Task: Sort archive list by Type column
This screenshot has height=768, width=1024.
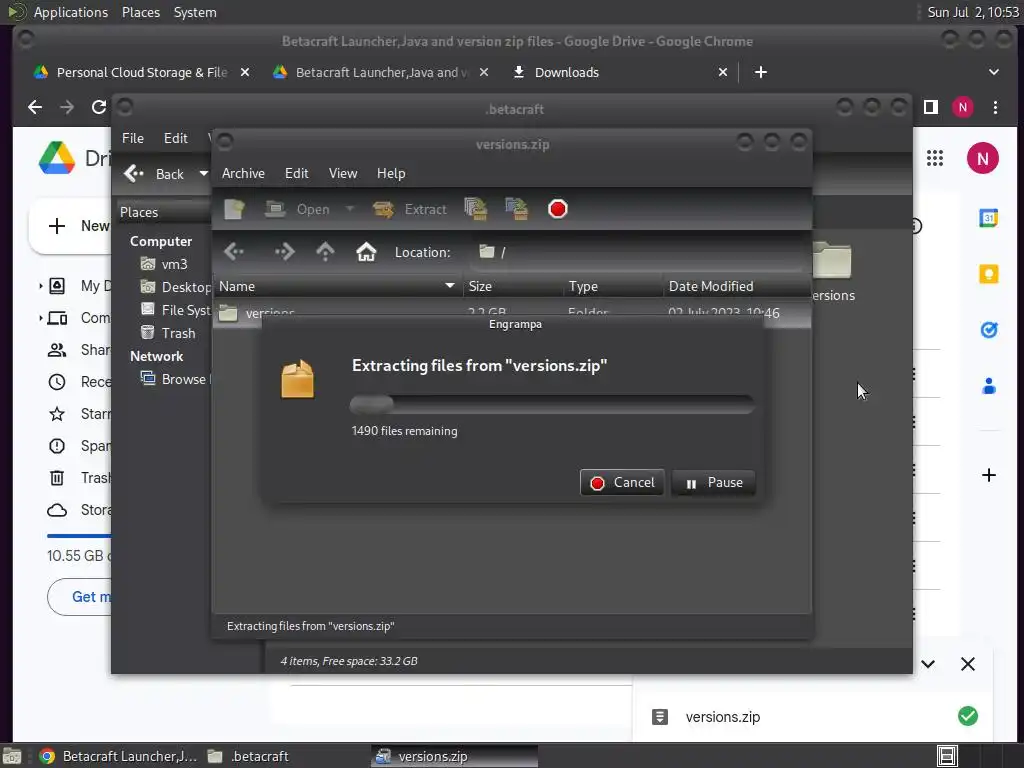Action: pos(613,286)
